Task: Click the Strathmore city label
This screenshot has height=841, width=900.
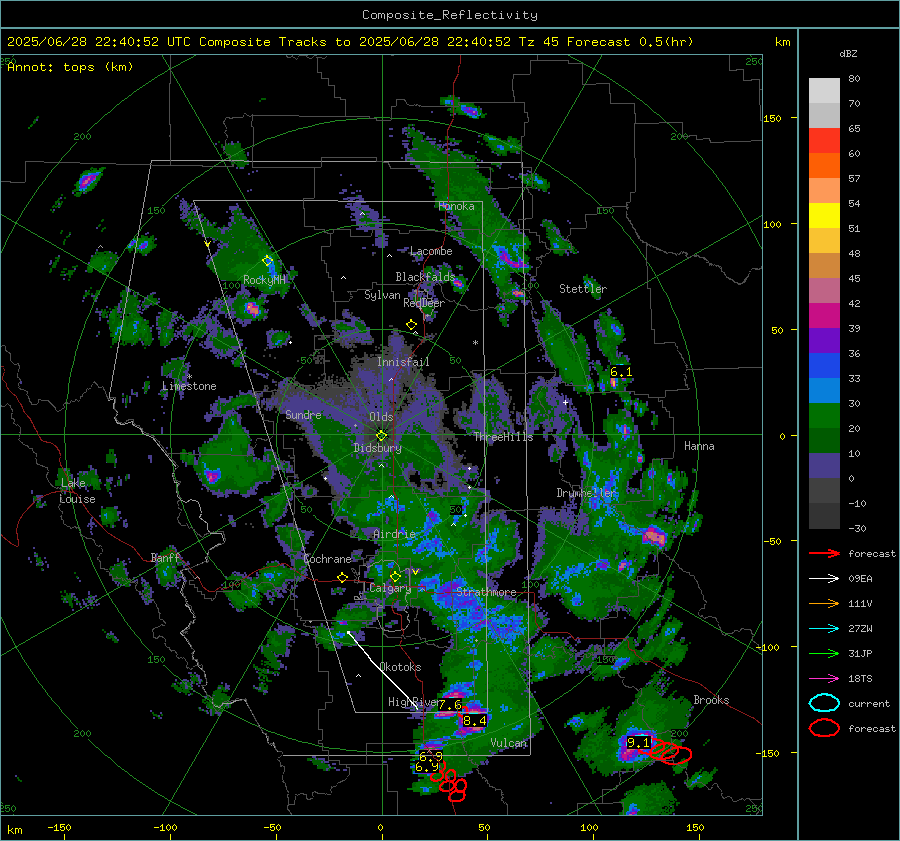Action: click(486, 592)
